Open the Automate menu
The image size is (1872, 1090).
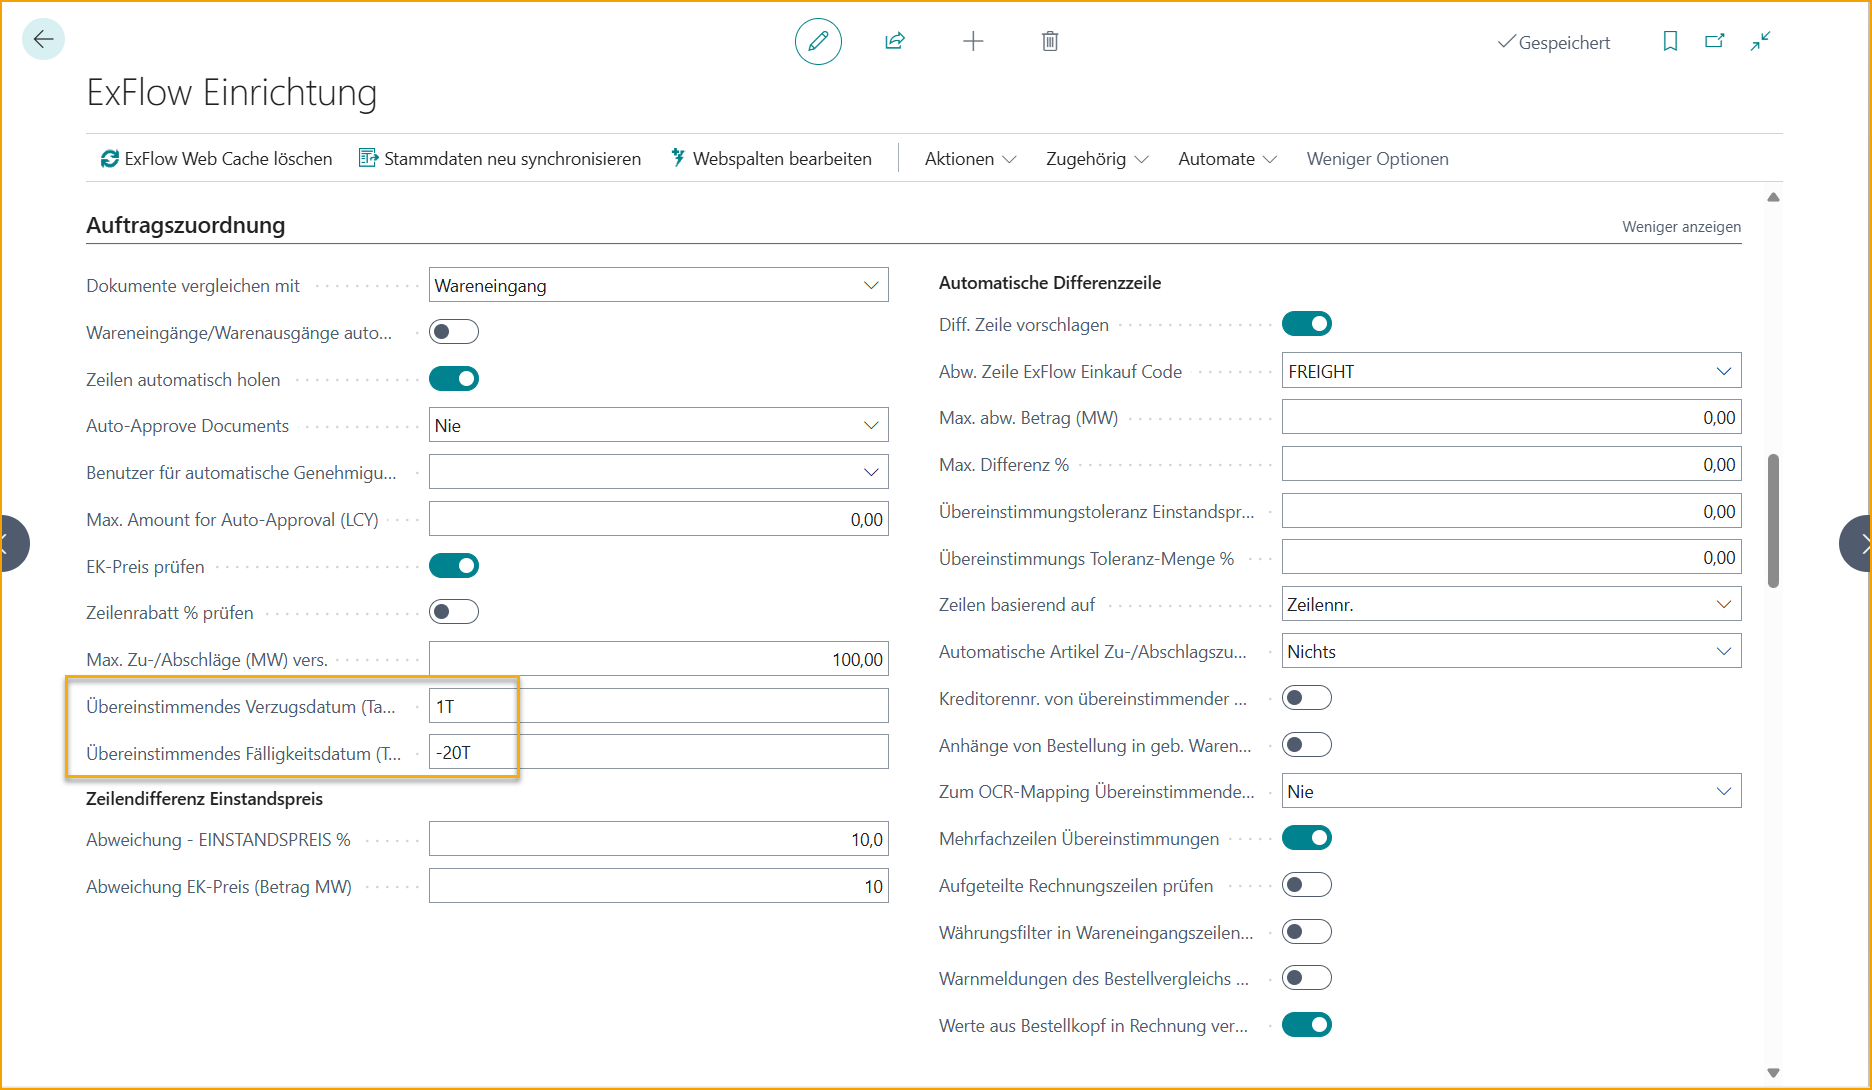point(1227,159)
